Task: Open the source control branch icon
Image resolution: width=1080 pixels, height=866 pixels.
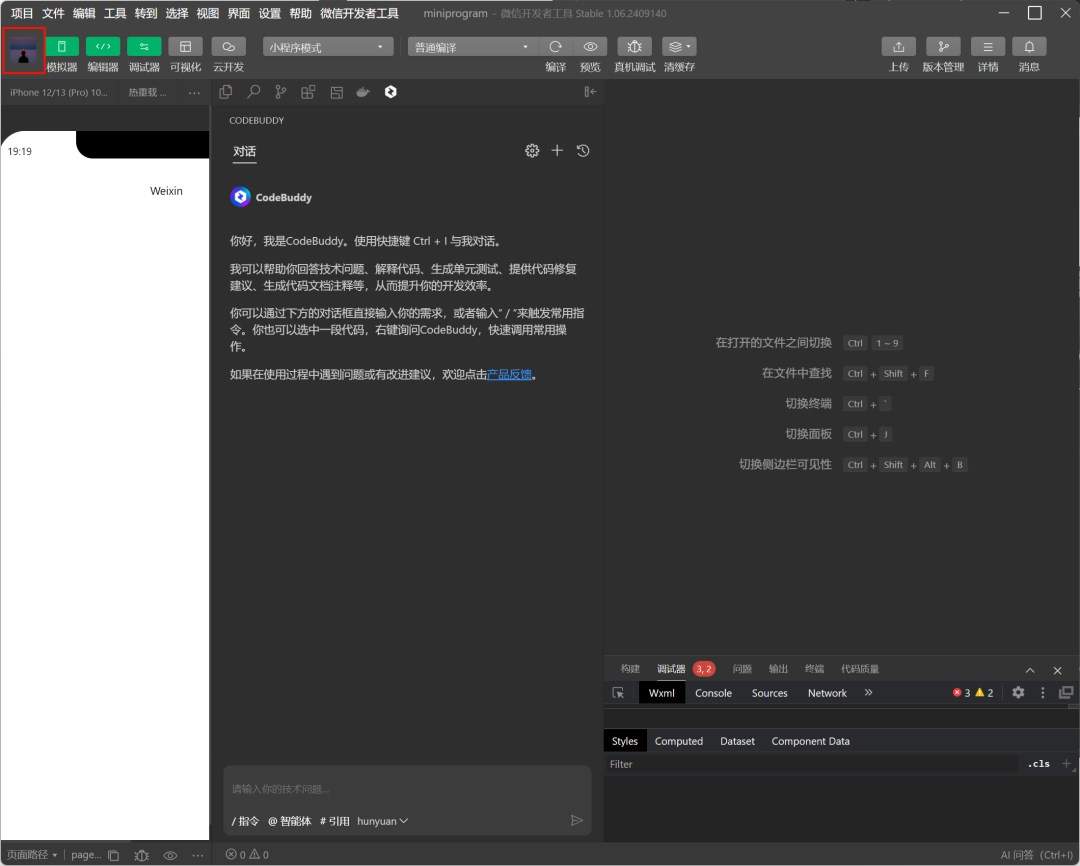Action: (280, 92)
